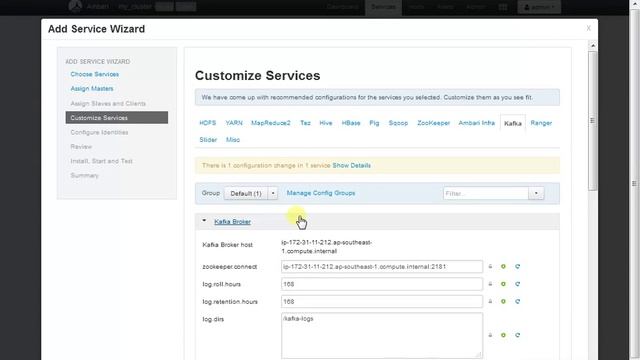This screenshot has height=360, width=640.
Task: Switch to the YARN tab
Action: pyautogui.click(x=234, y=123)
